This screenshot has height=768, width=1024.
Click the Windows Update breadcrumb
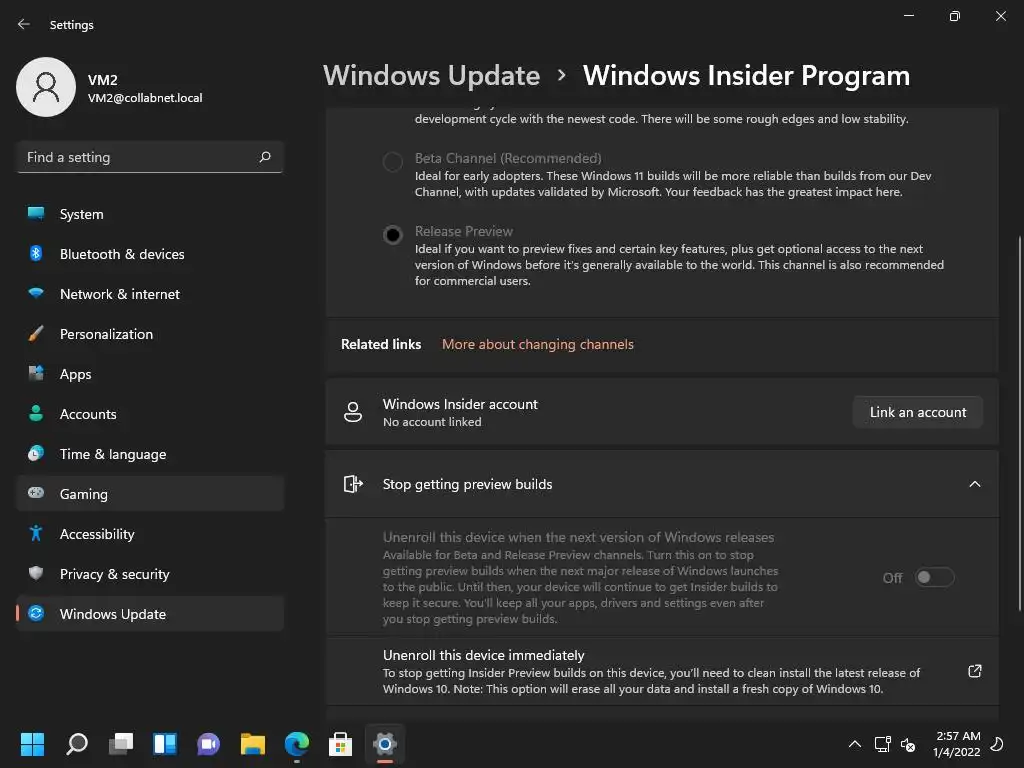click(432, 76)
